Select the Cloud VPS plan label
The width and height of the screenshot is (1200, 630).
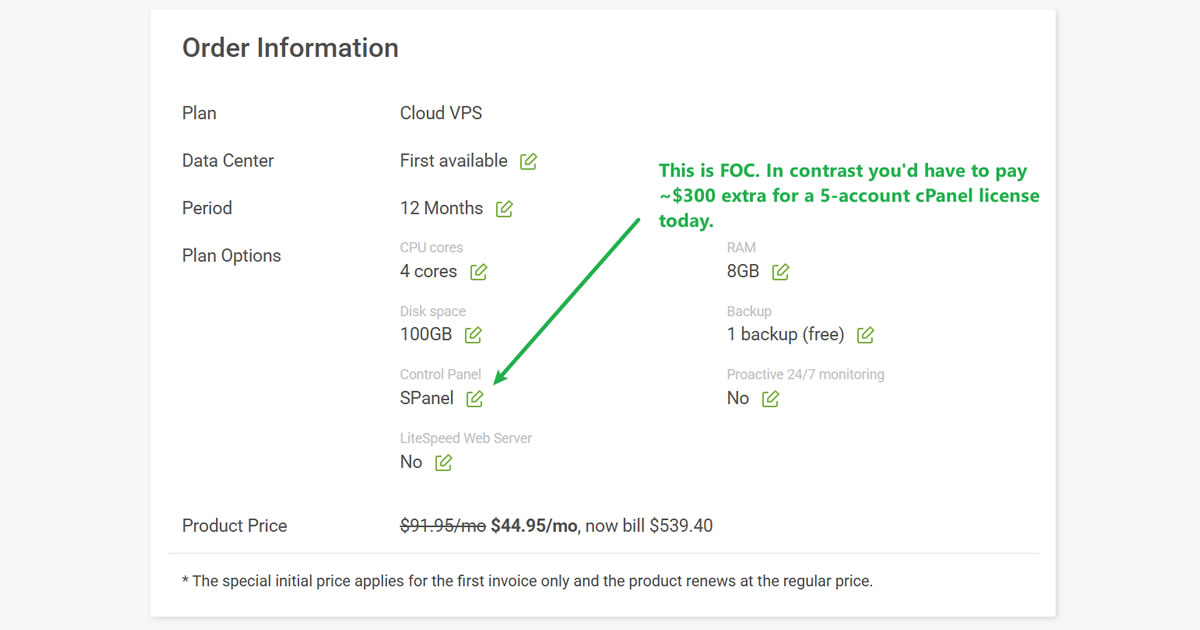click(441, 113)
